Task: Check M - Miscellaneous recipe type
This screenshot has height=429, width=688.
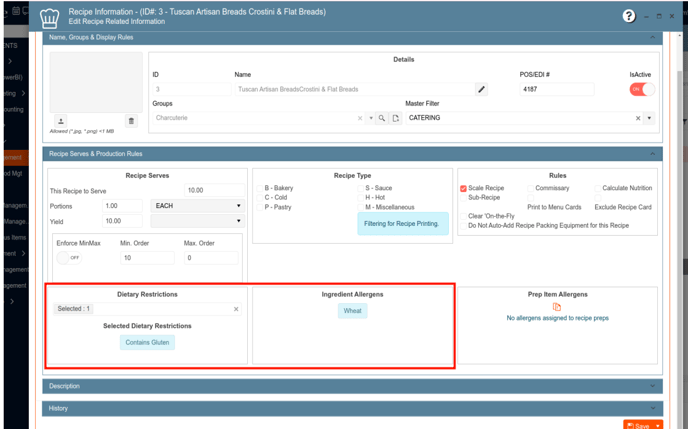Action: click(360, 207)
